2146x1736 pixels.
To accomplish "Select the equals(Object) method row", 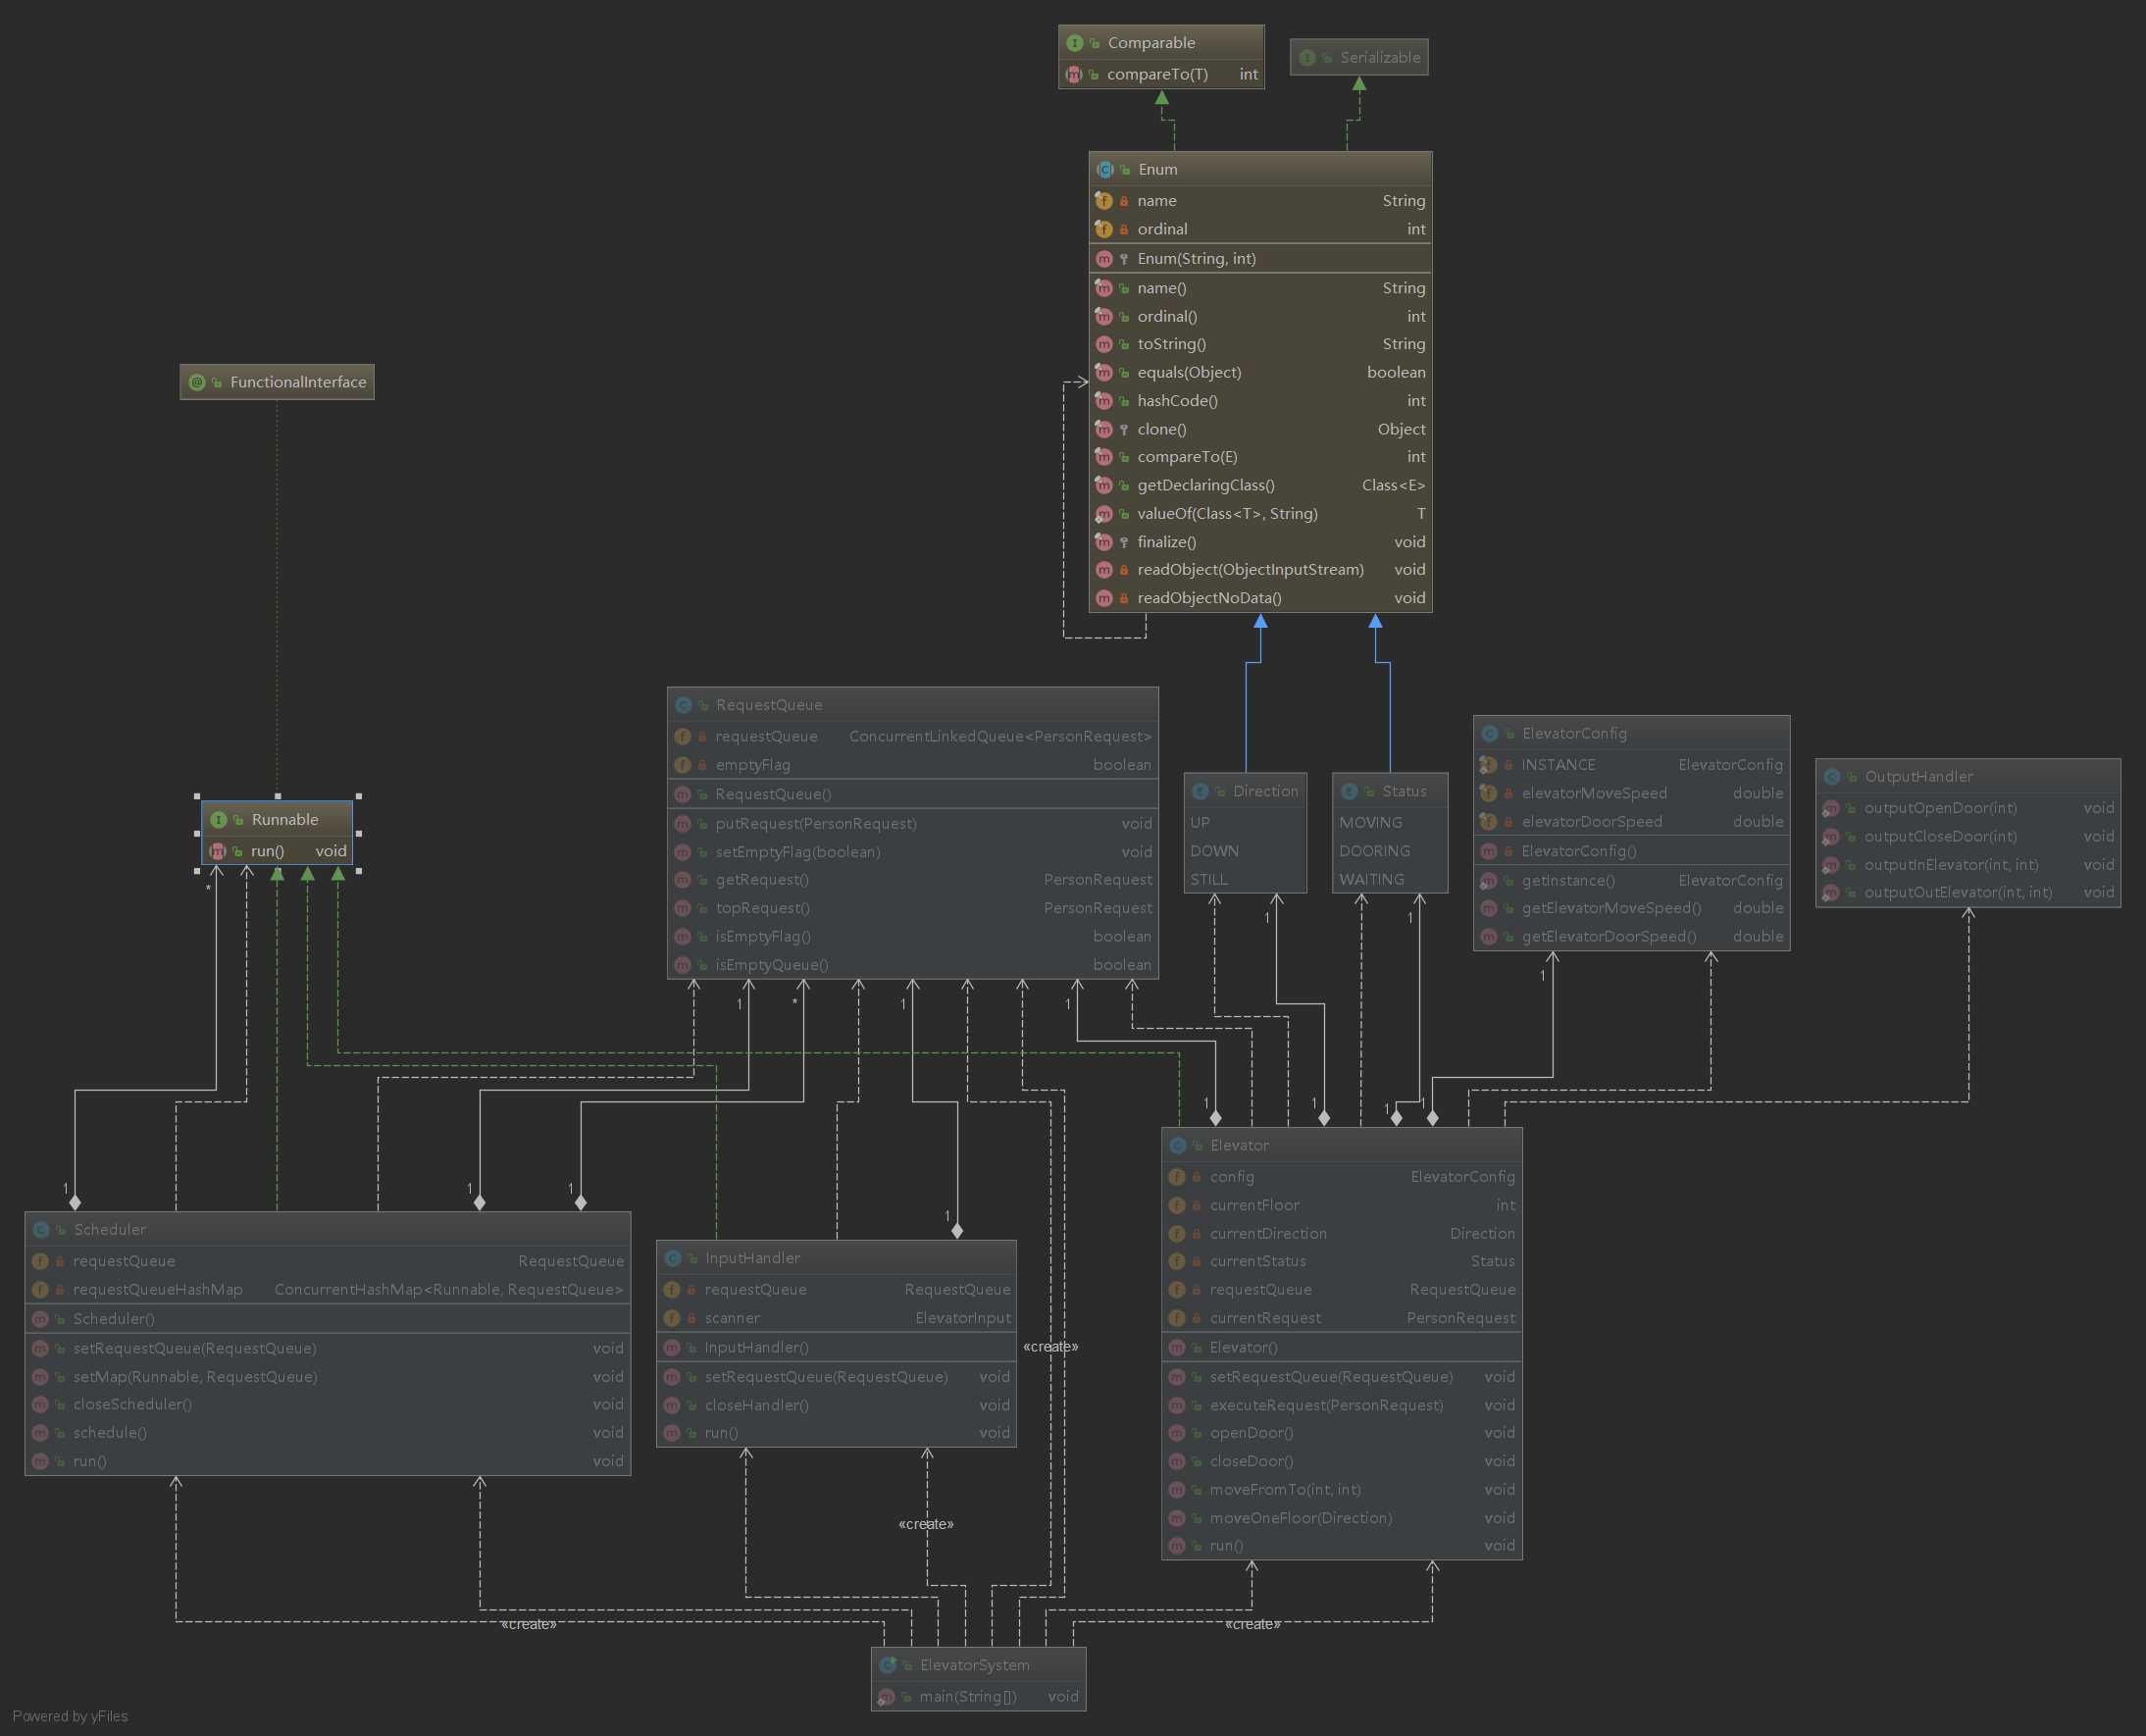I will pos(1260,372).
